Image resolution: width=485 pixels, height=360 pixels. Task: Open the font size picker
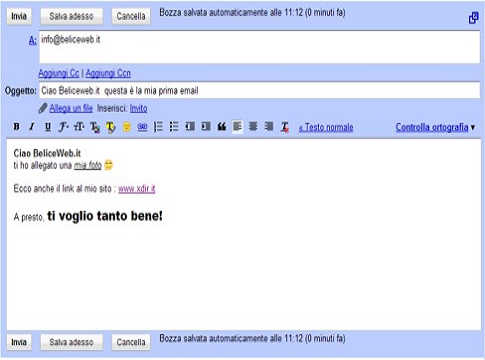(79, 127)
